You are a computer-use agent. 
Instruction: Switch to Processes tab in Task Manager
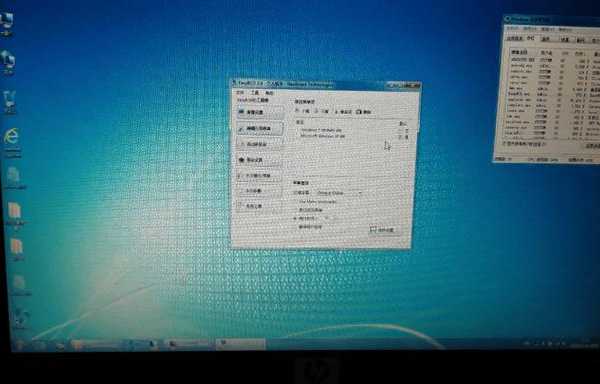coord(531,39)
